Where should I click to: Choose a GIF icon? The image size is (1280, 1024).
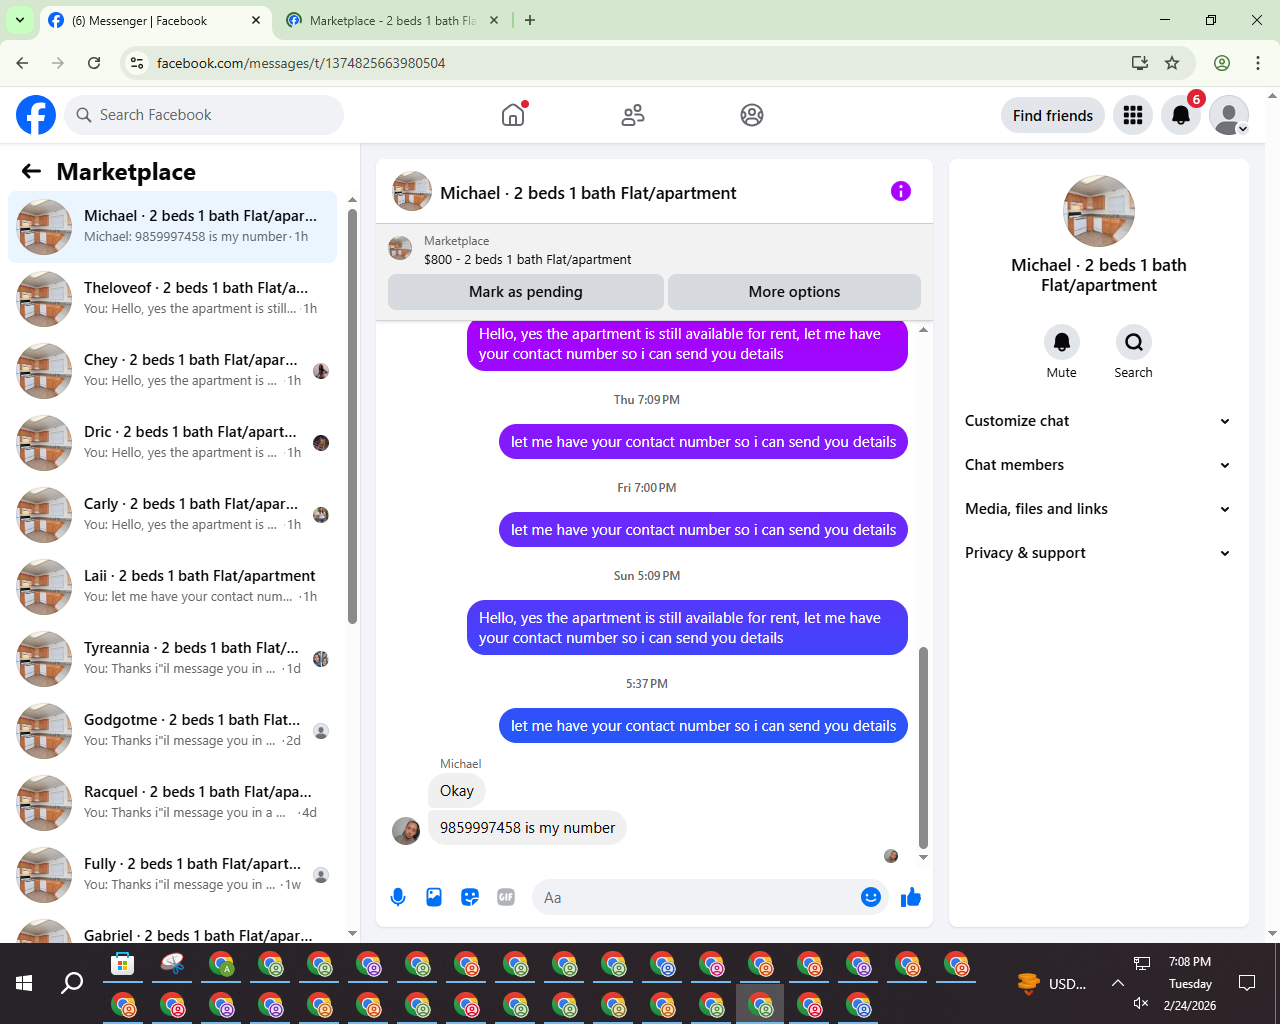pyautogui.click(x=506, y=897)
